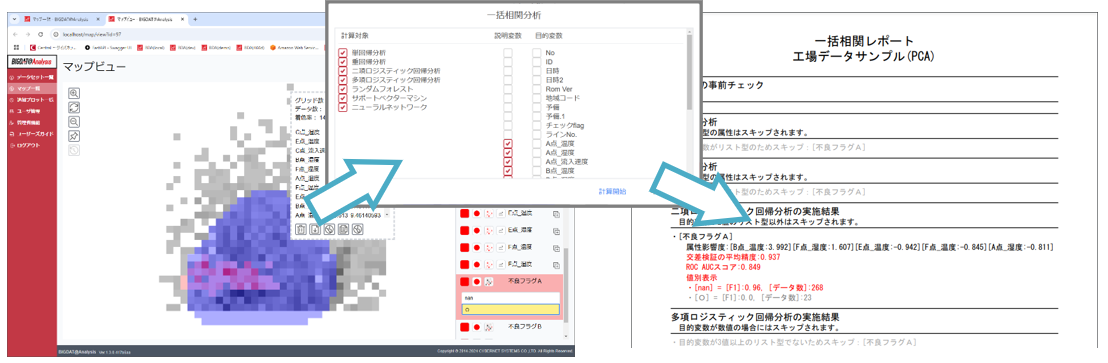Screen dimensions: 1108x363
Task: Click the Chrome new tab plus button
Action: (195, 19)
